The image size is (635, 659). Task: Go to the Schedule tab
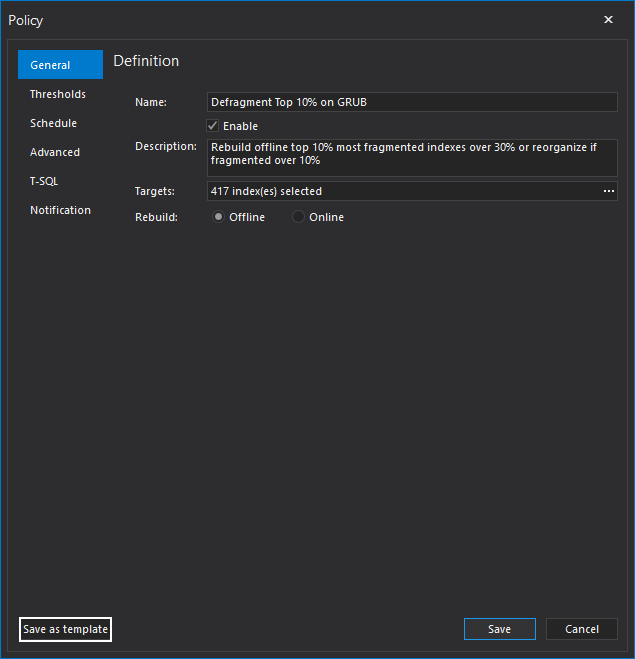53,123
